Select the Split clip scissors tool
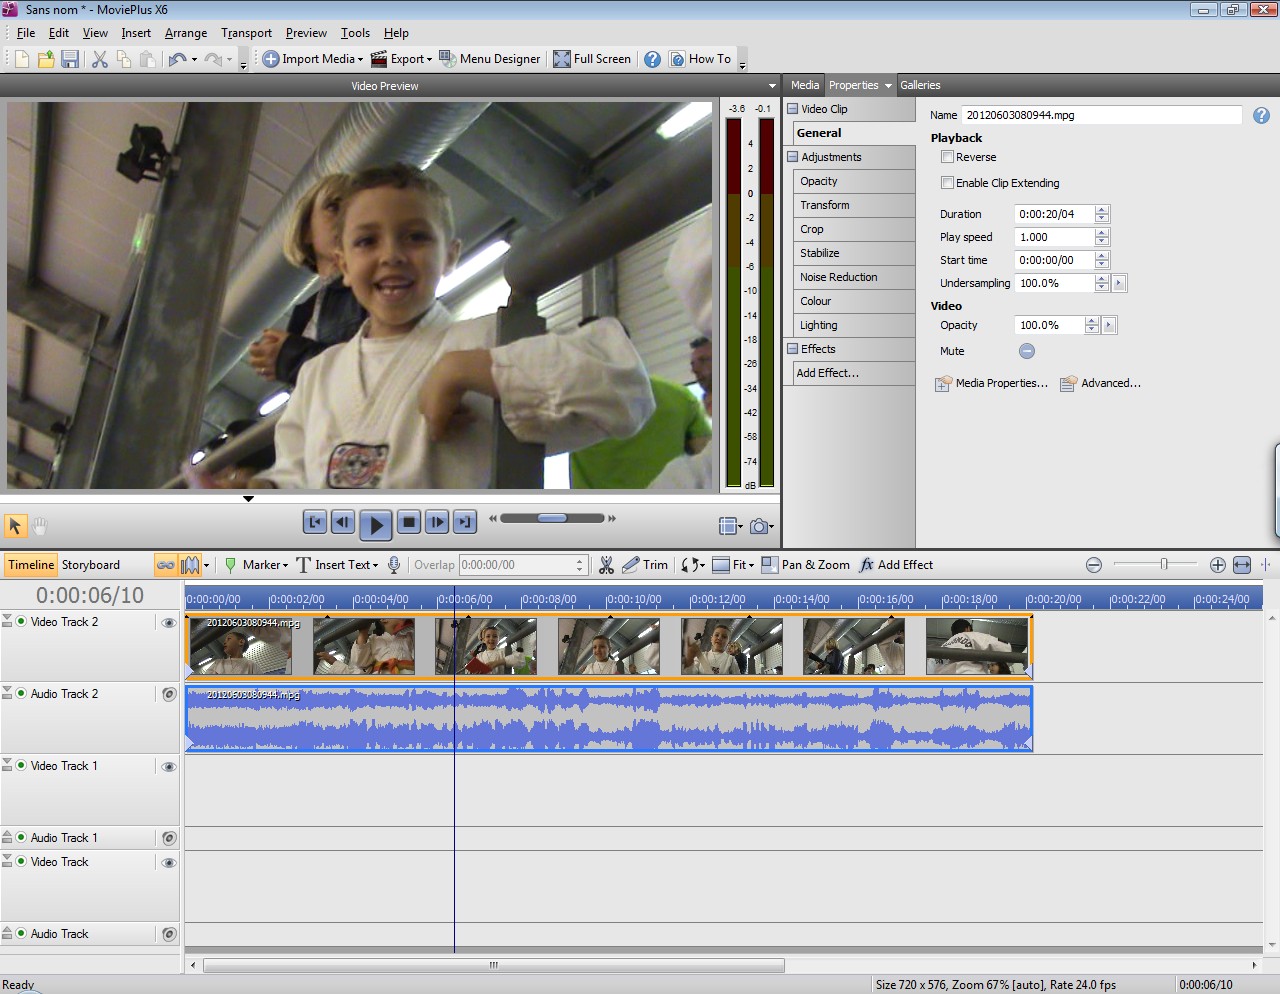Screen dimensions: 1280x994 tap(606, 565)
